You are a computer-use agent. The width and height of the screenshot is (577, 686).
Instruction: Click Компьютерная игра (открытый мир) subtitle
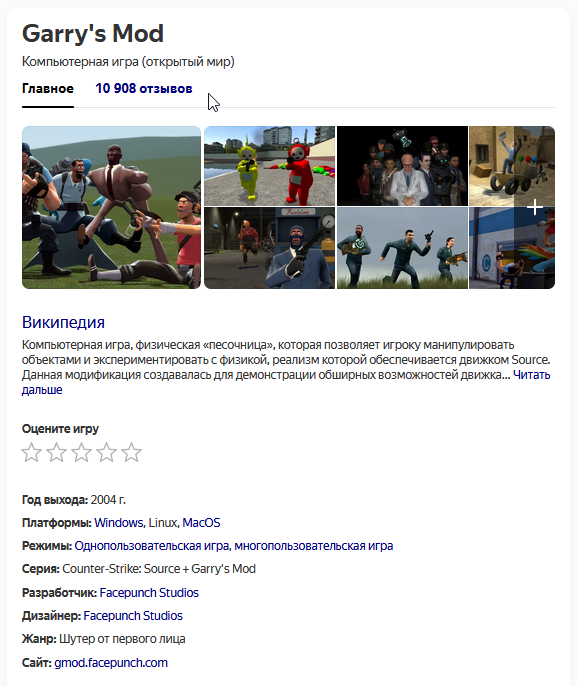click(128, 62)
